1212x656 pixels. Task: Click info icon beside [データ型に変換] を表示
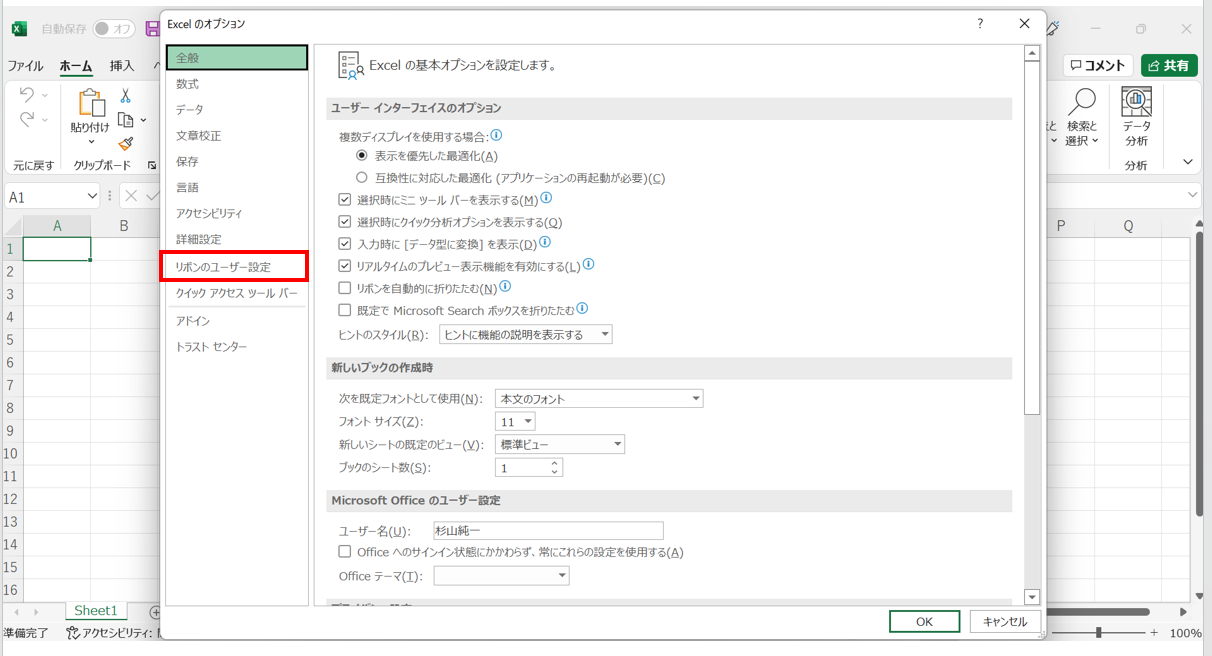(545, 242)
